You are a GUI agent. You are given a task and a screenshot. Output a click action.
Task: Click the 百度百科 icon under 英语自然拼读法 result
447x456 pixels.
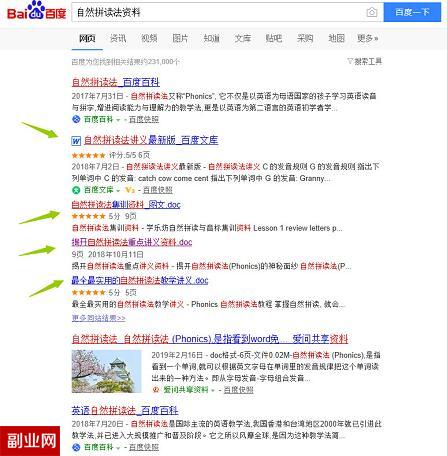(x=76, y=447)
